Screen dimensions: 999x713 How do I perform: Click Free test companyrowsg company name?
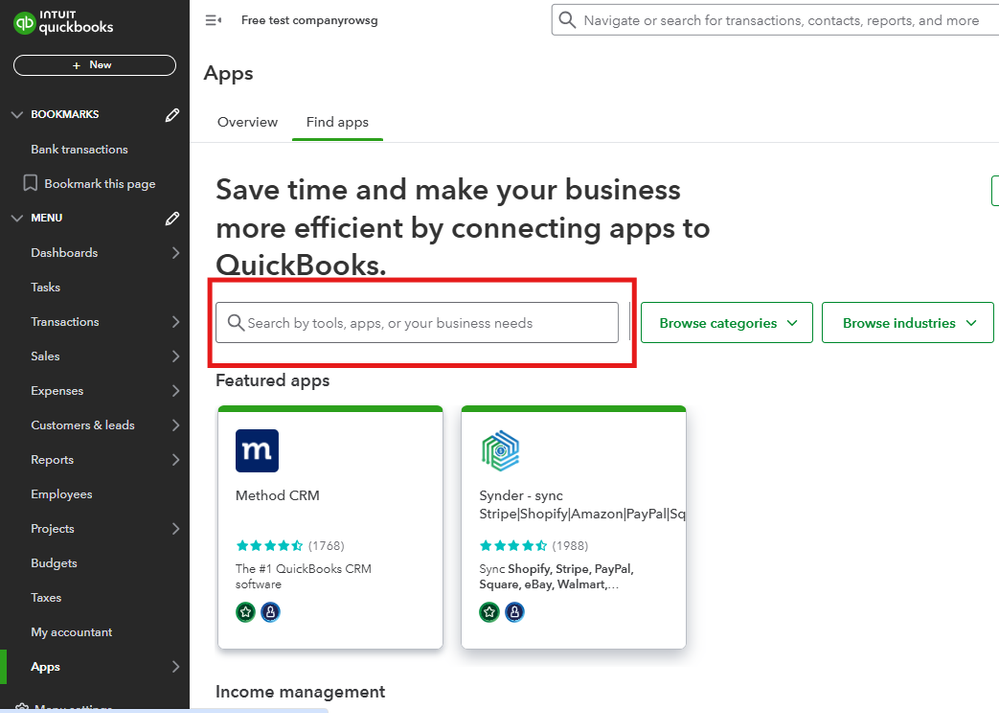[310, 20]
